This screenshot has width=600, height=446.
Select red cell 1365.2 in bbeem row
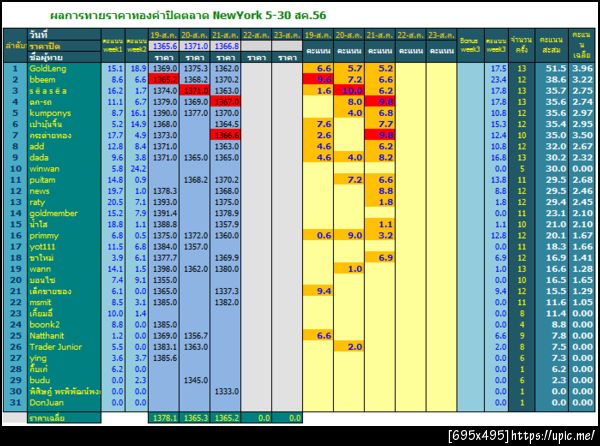coord(164,80)
